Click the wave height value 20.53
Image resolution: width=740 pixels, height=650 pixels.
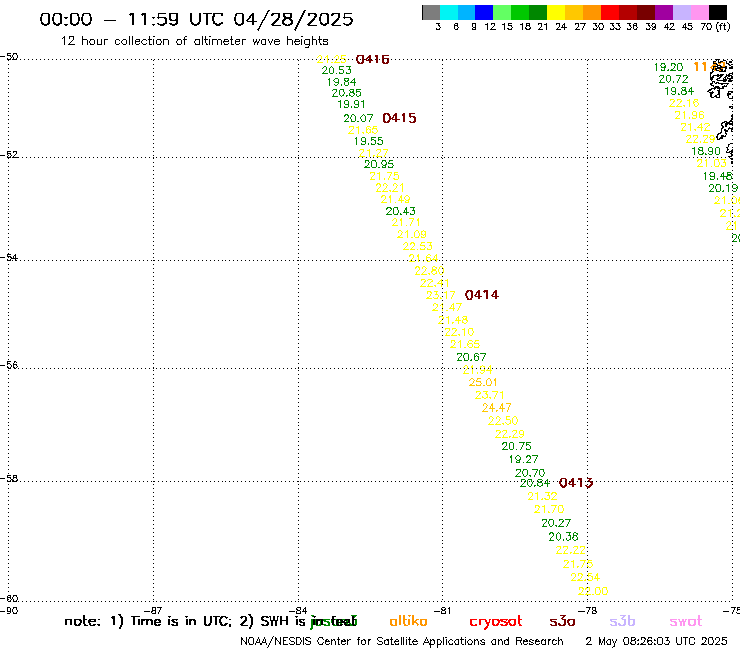(x=336, y=70)
